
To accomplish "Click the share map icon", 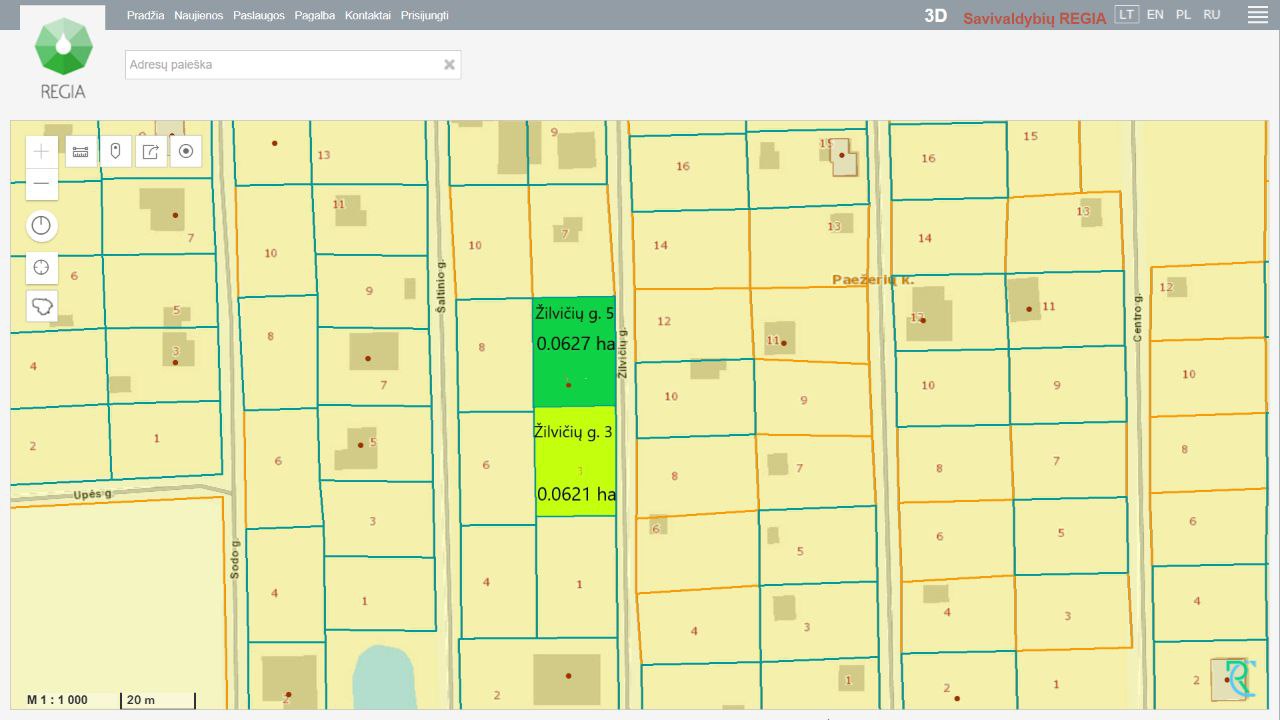I will click(x=150, y=152).
